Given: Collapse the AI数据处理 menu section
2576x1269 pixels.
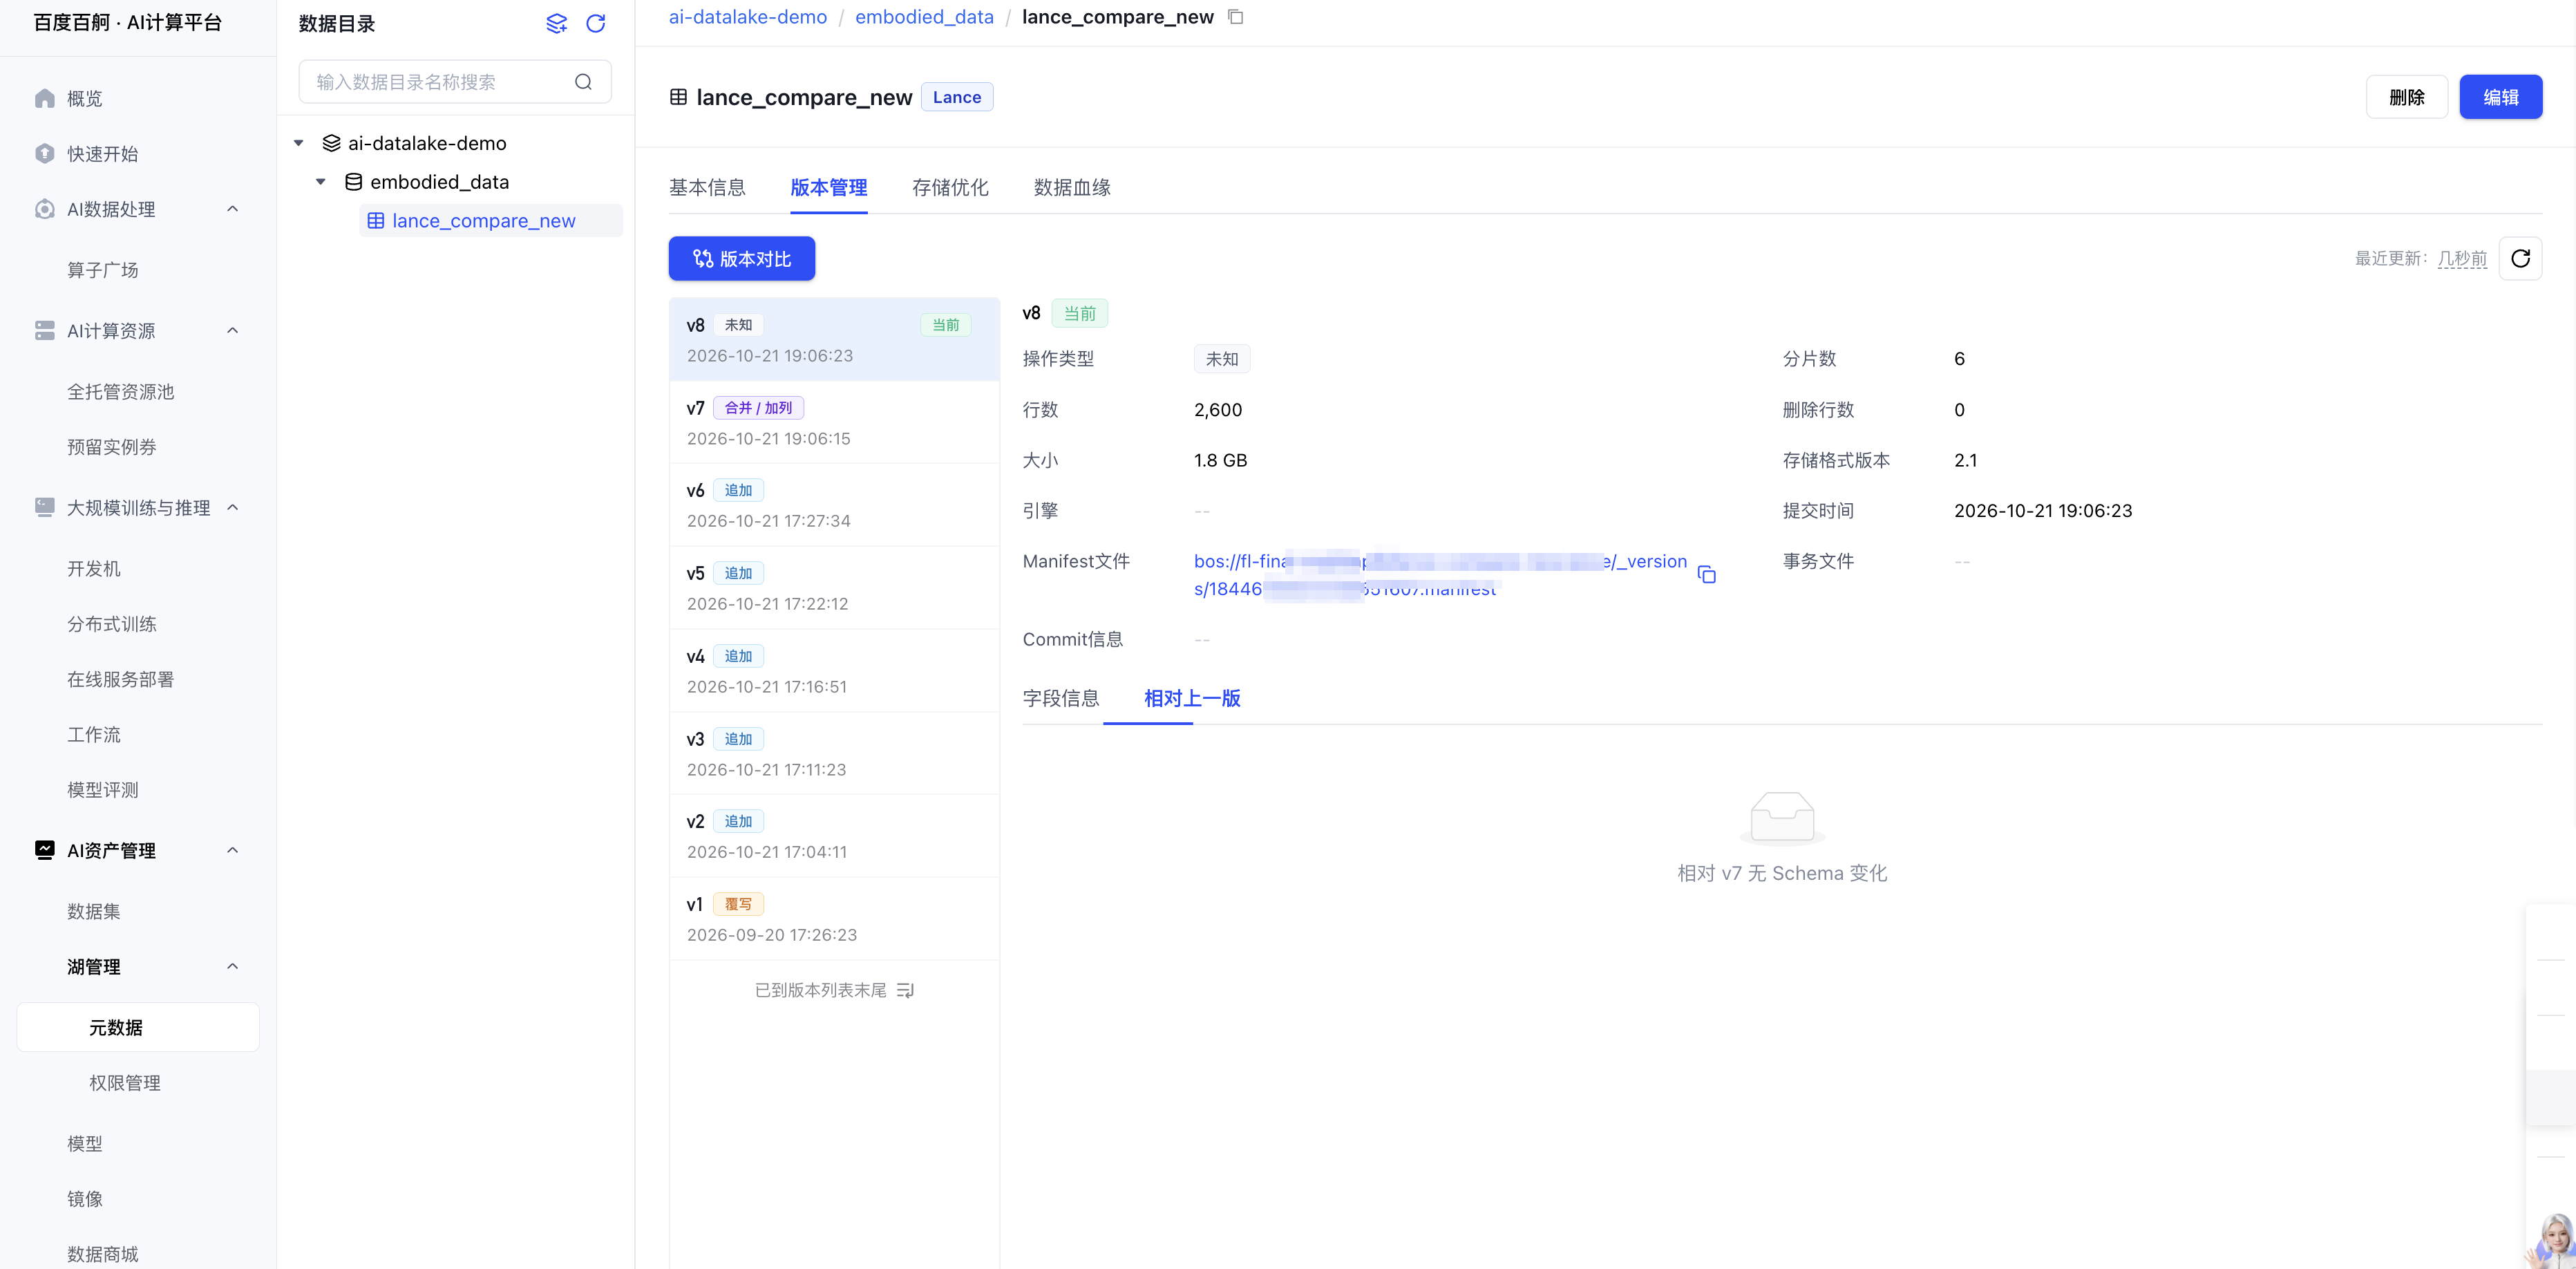Looking at the screenshot, I should [233, 209].
